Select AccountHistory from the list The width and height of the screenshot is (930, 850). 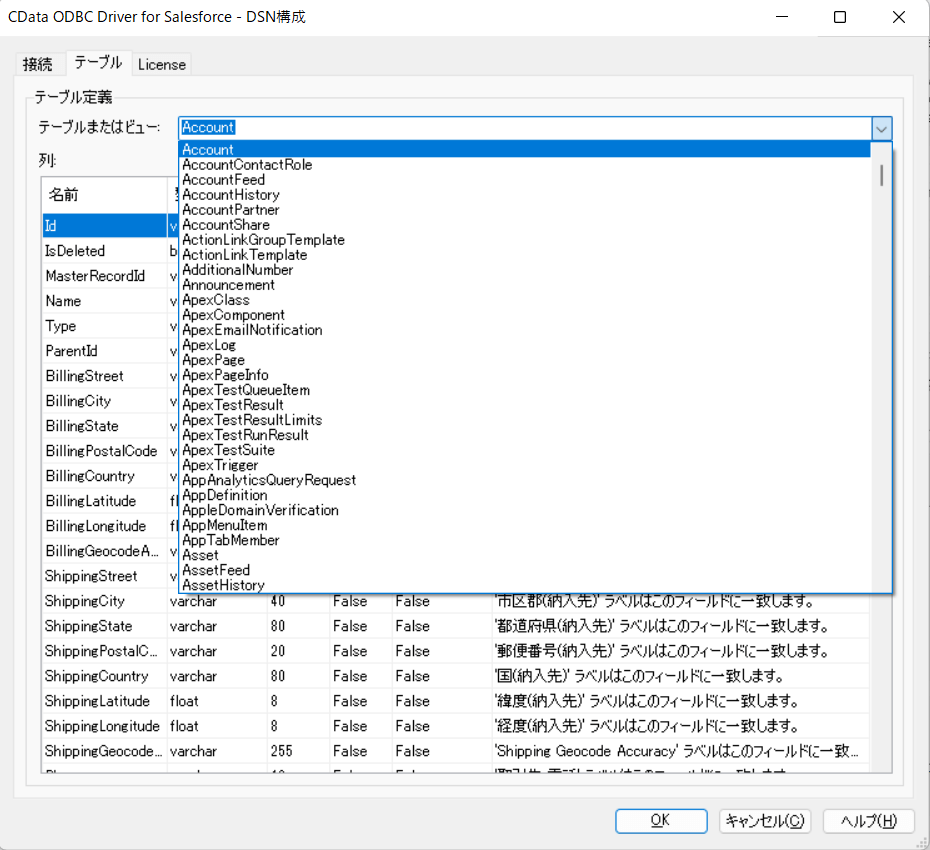pos(525,195)
